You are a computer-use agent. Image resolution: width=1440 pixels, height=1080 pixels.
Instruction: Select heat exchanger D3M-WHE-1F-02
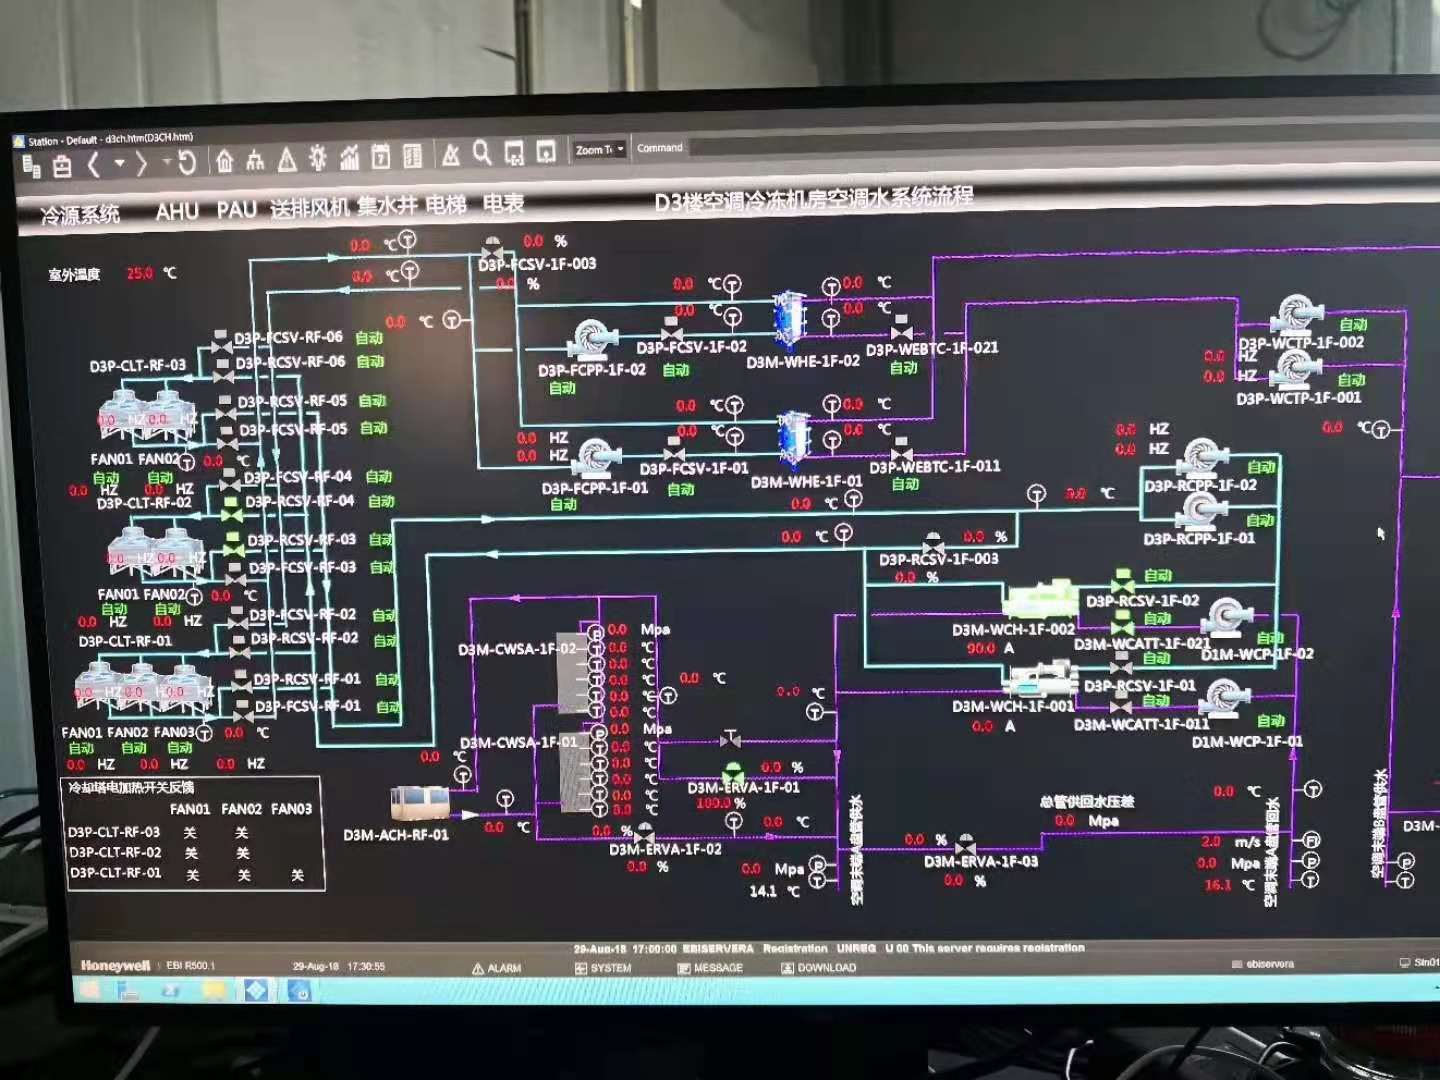[790, 320]
